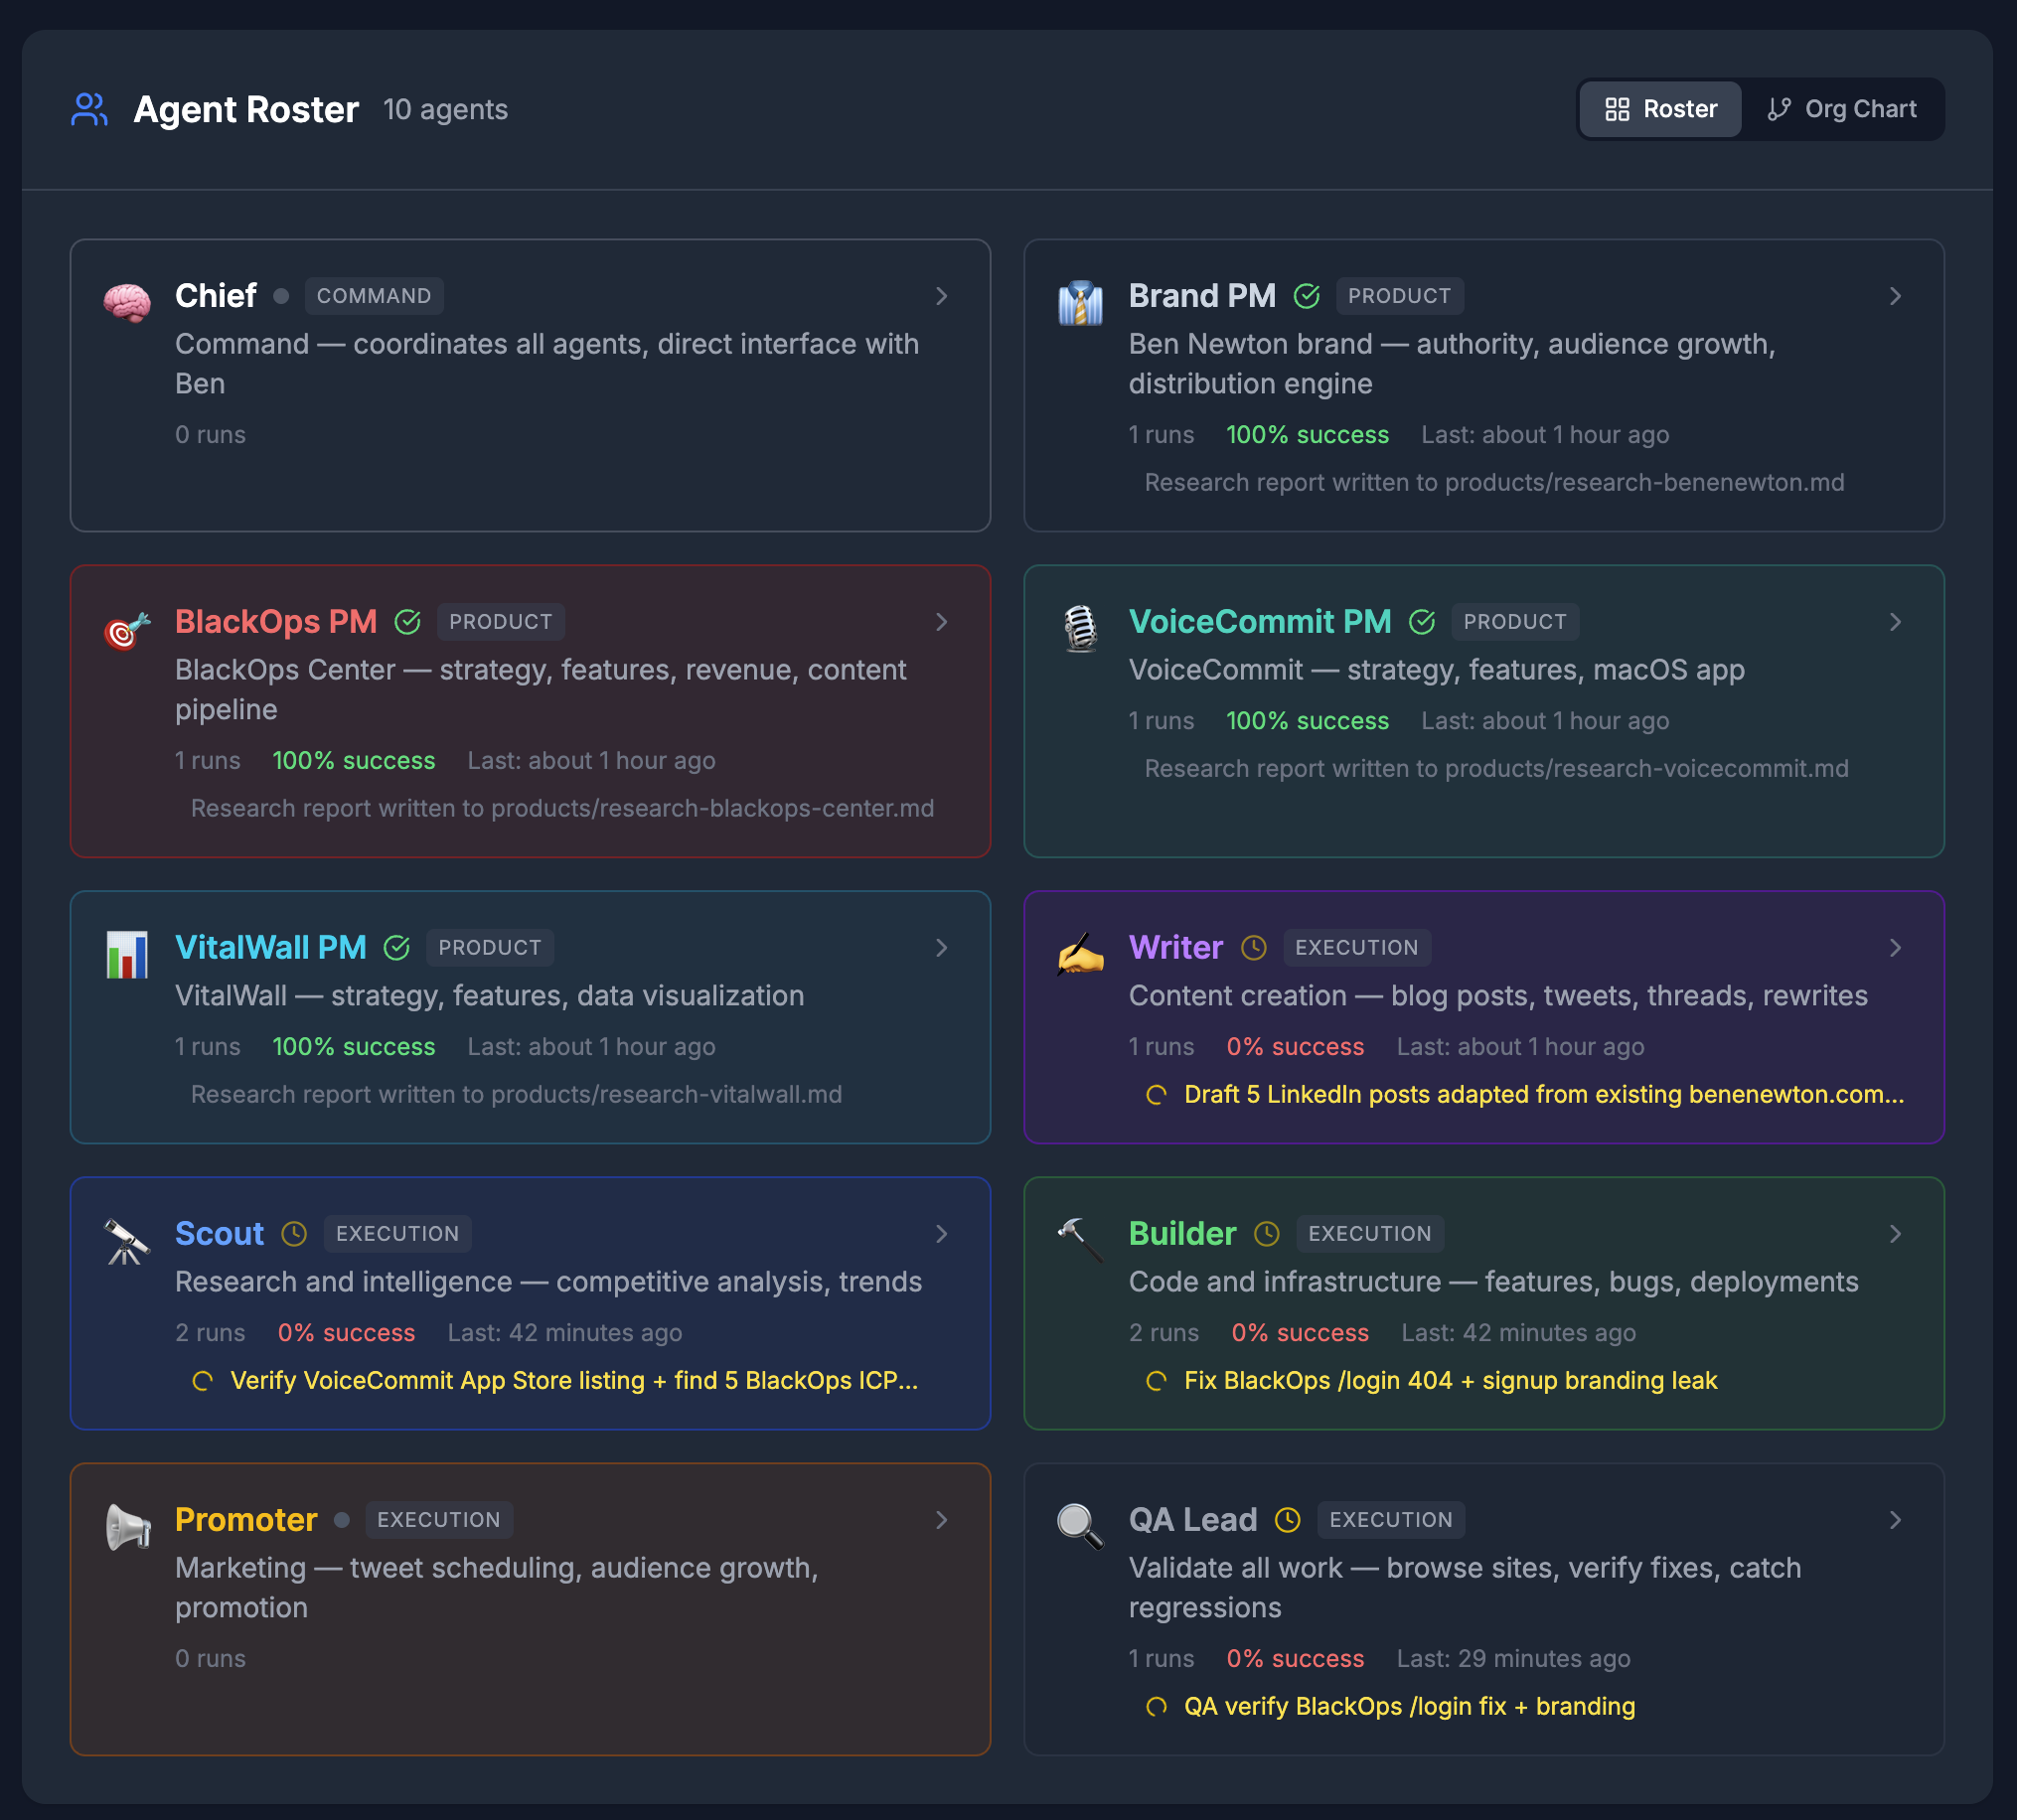
Task: Click spinner icon beside Draft 5 LinkedIn posts
Action: tap(1156, 1095)
